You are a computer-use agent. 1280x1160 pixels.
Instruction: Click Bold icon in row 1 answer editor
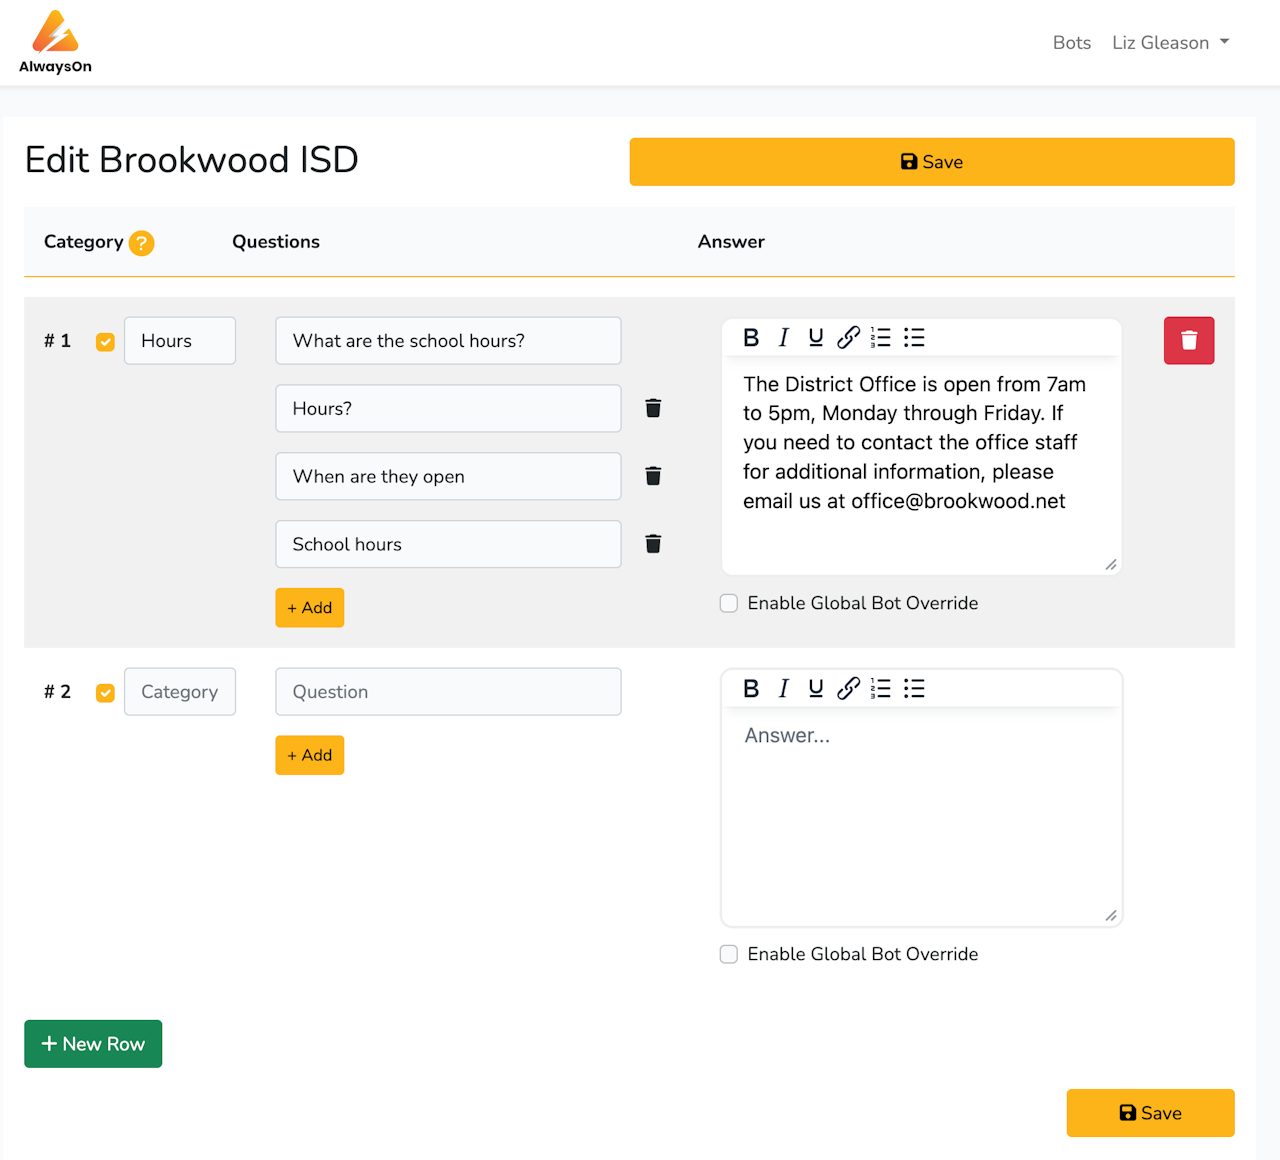pyautogui.click(x=751, y=338)
